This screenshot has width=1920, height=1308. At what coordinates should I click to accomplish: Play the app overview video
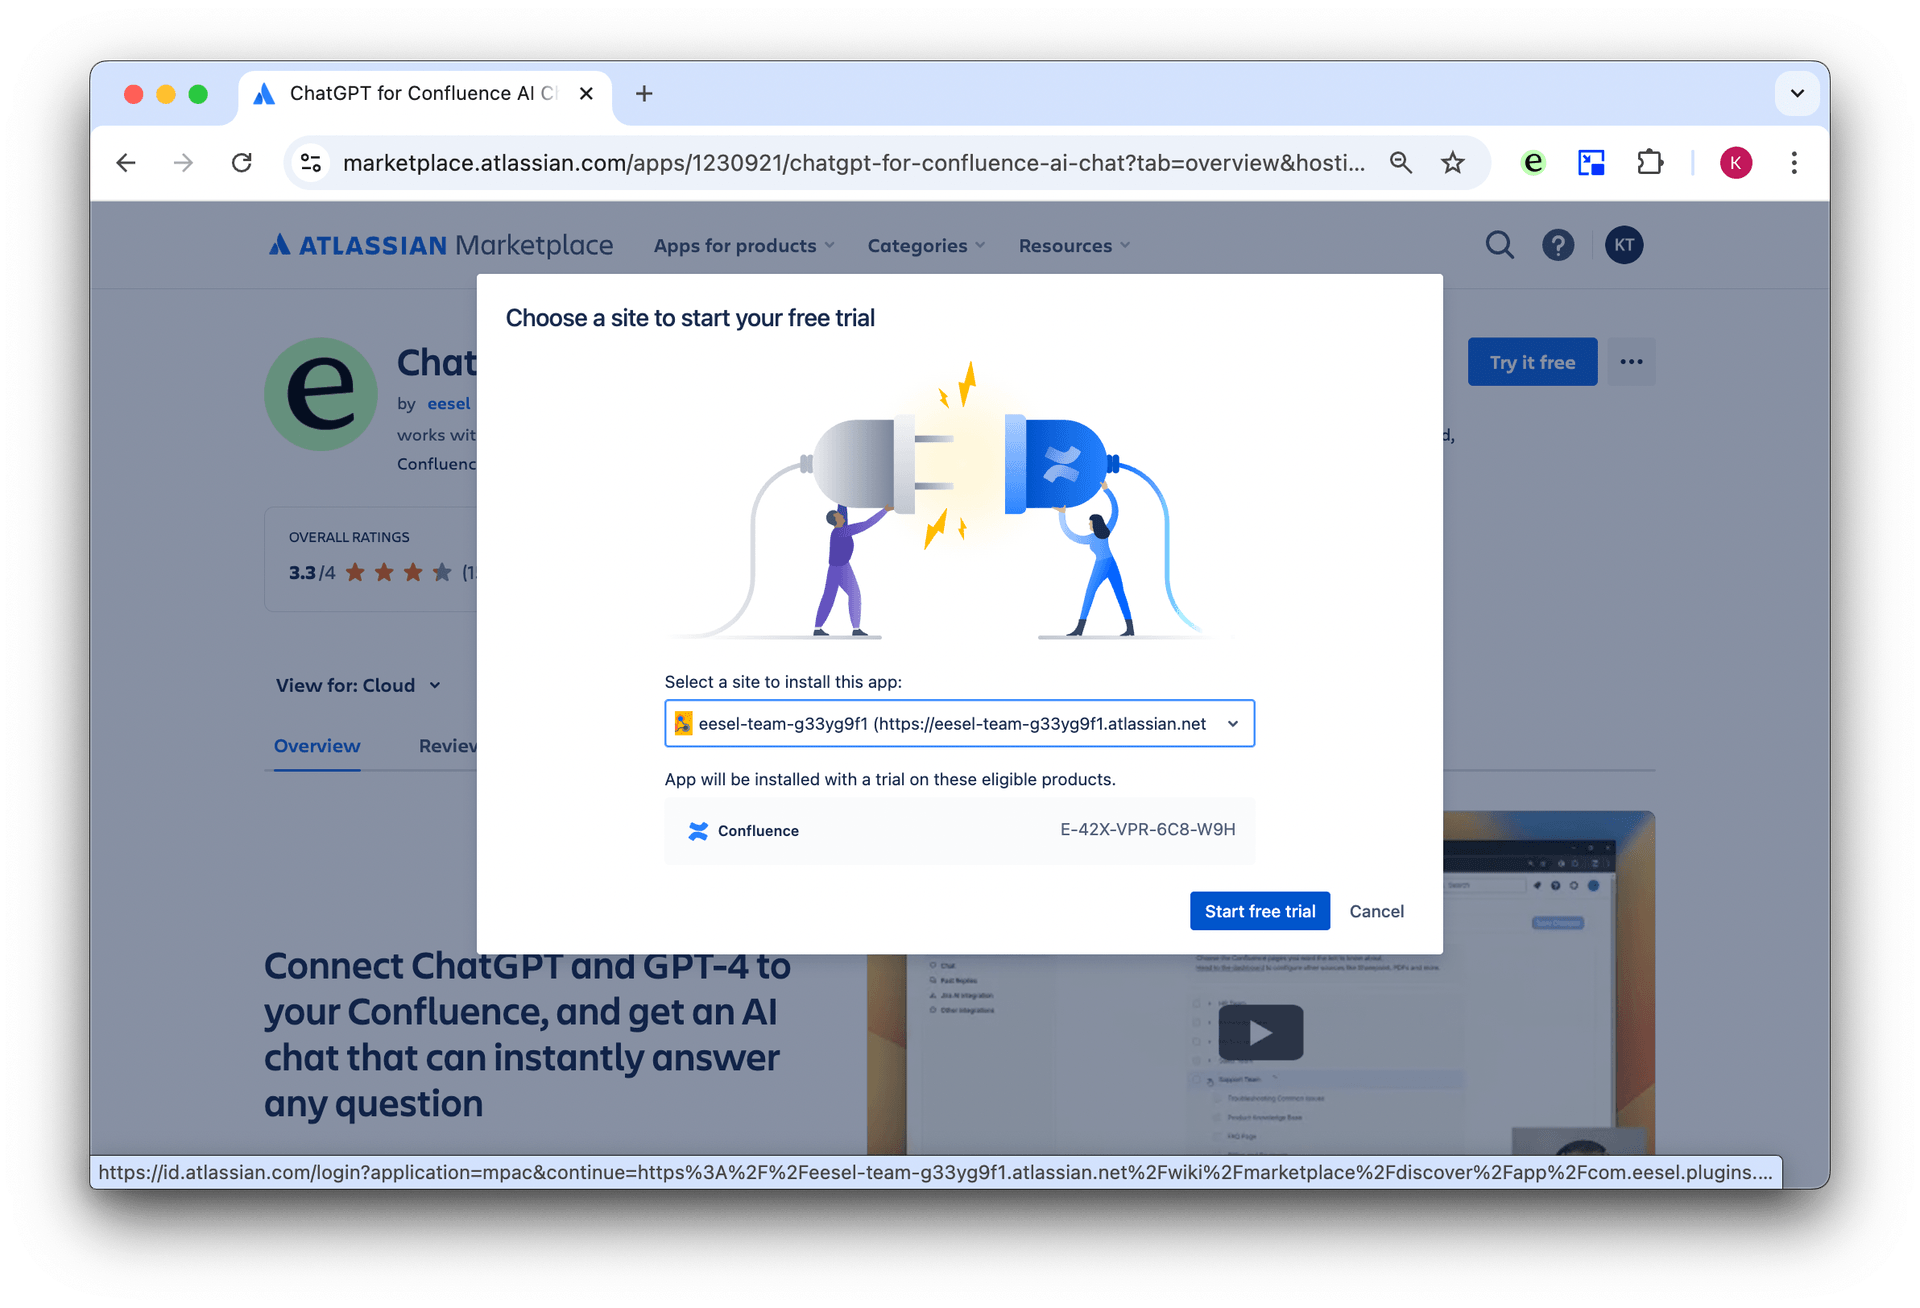(1260, 1032)
